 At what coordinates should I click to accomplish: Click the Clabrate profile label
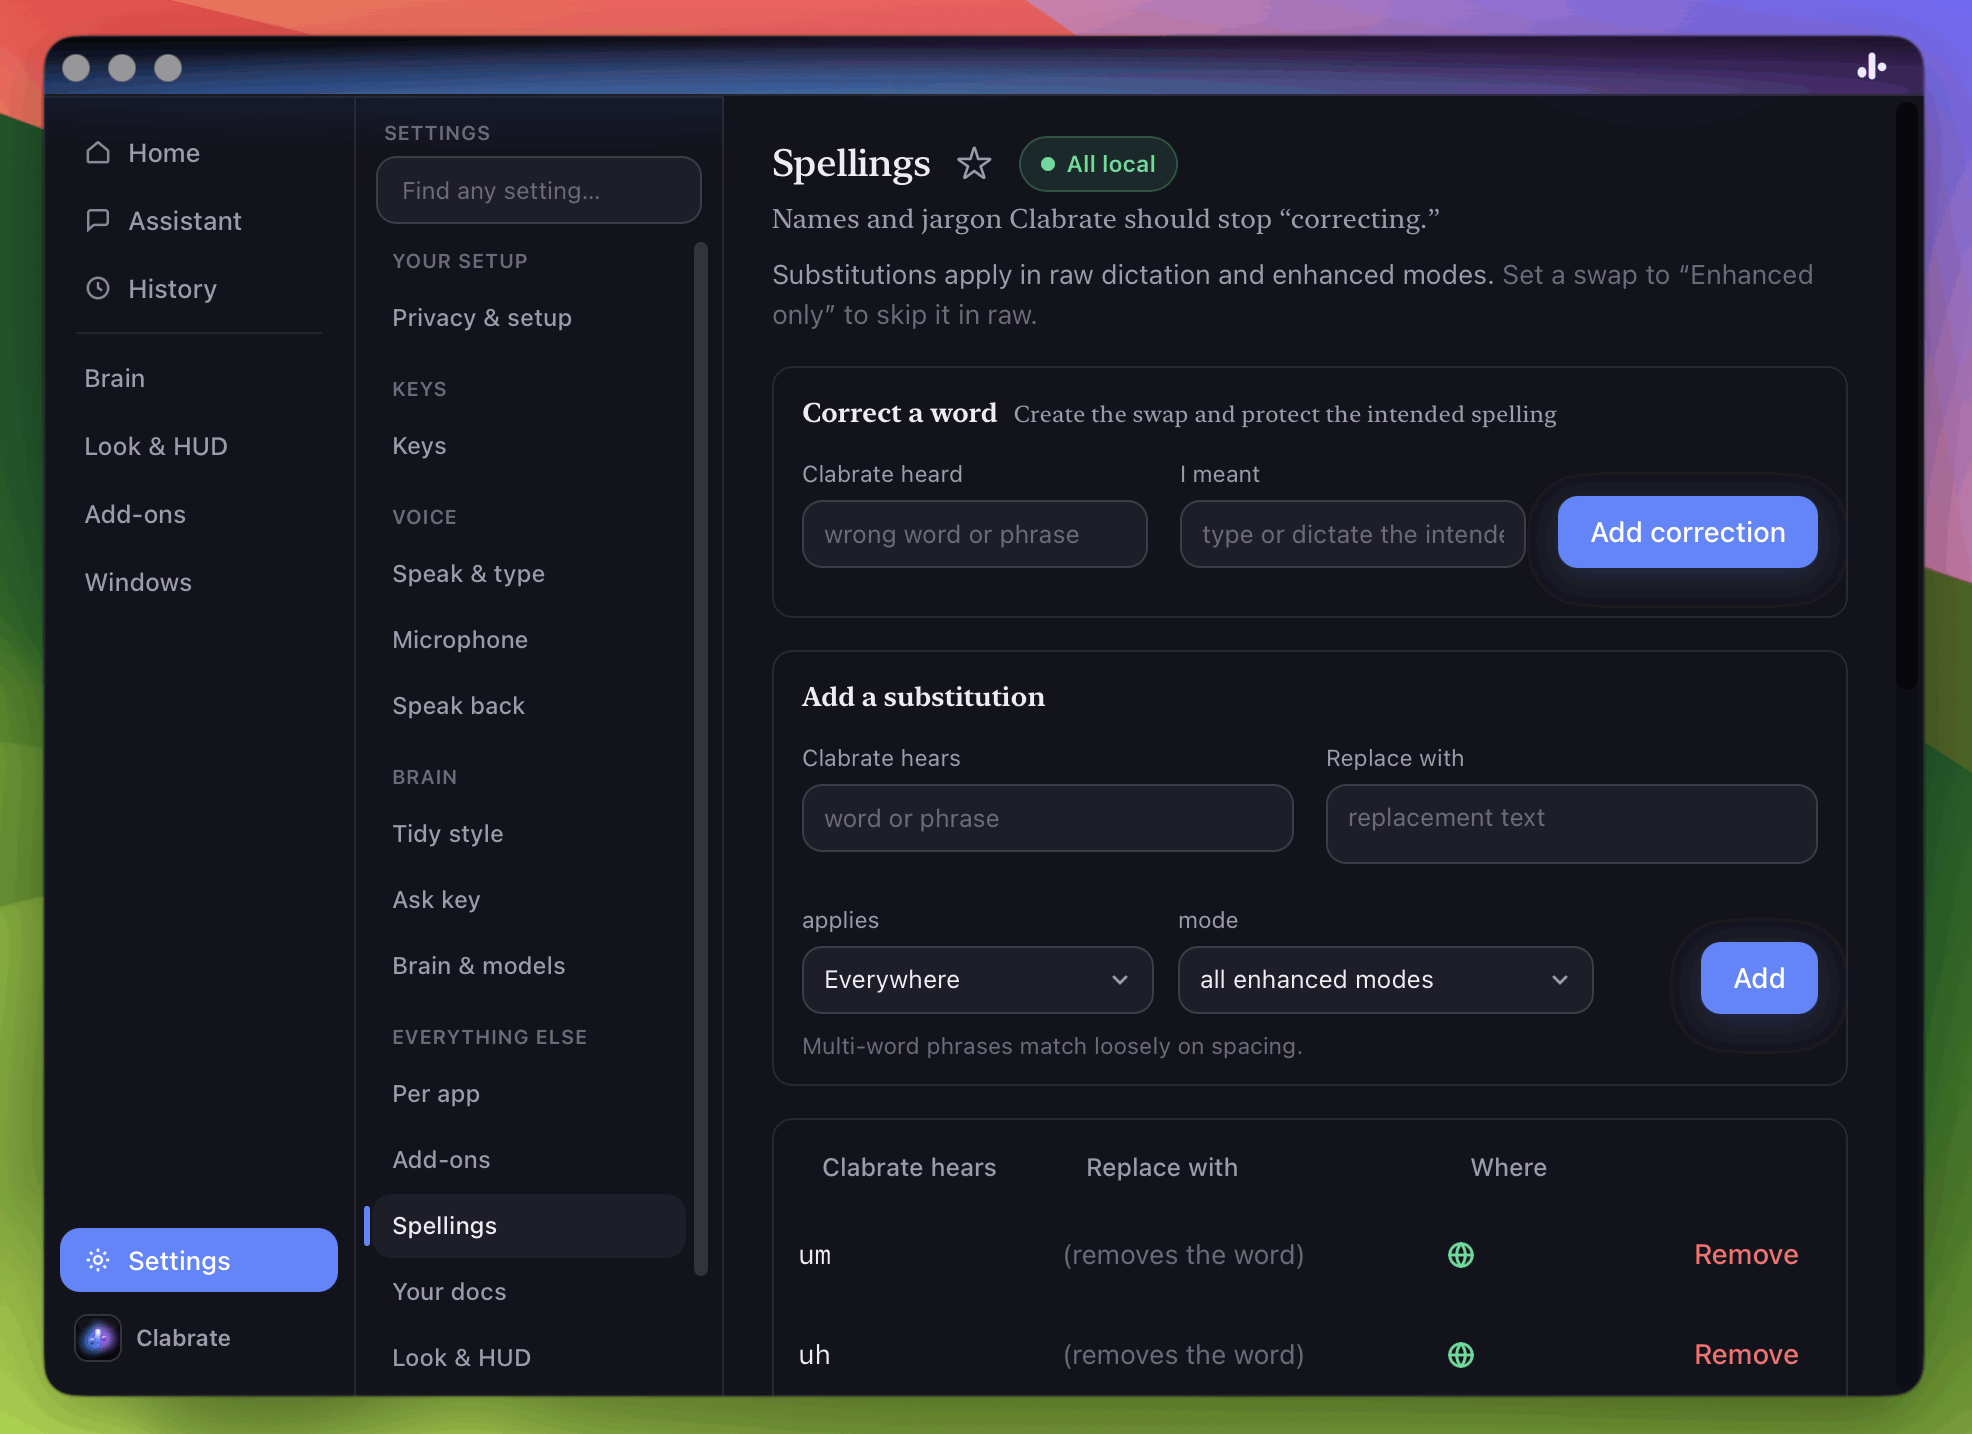click(x=183, y=1338)
